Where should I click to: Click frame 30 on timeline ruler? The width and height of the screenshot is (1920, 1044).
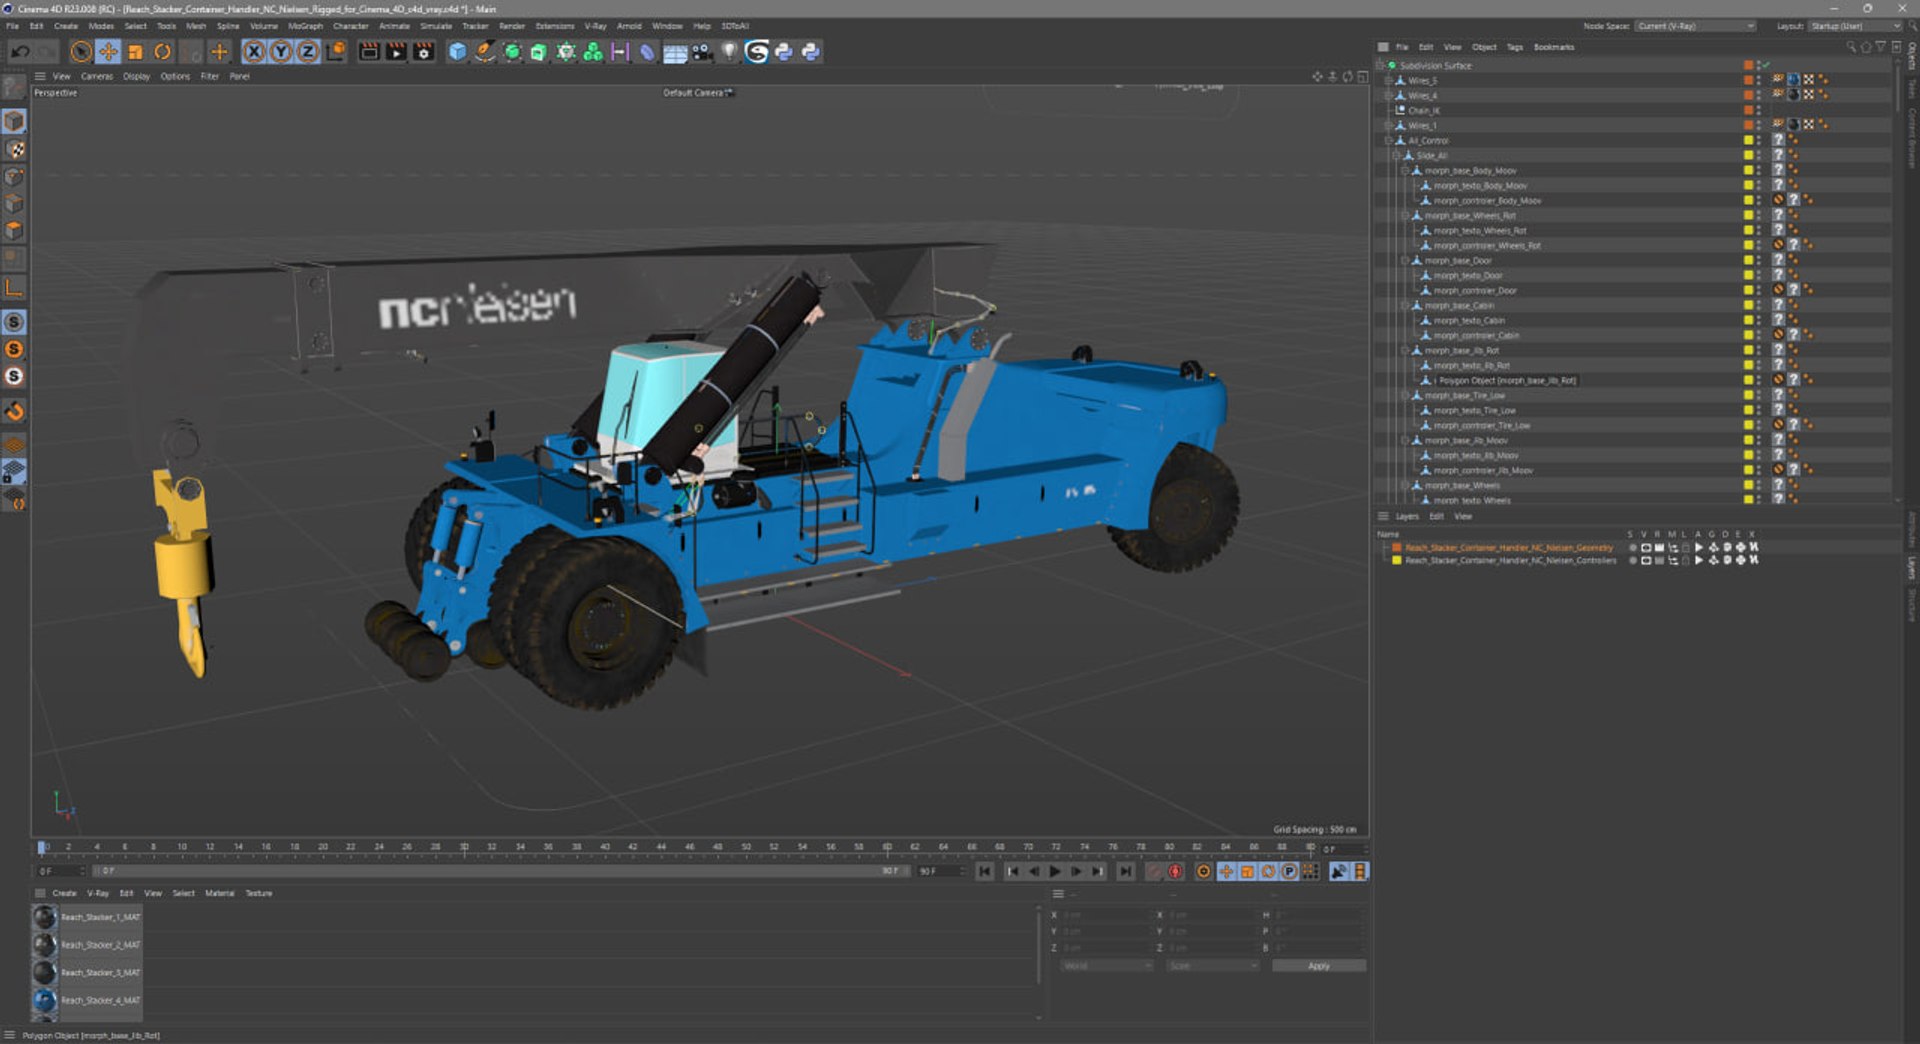(x=463, y=847)
